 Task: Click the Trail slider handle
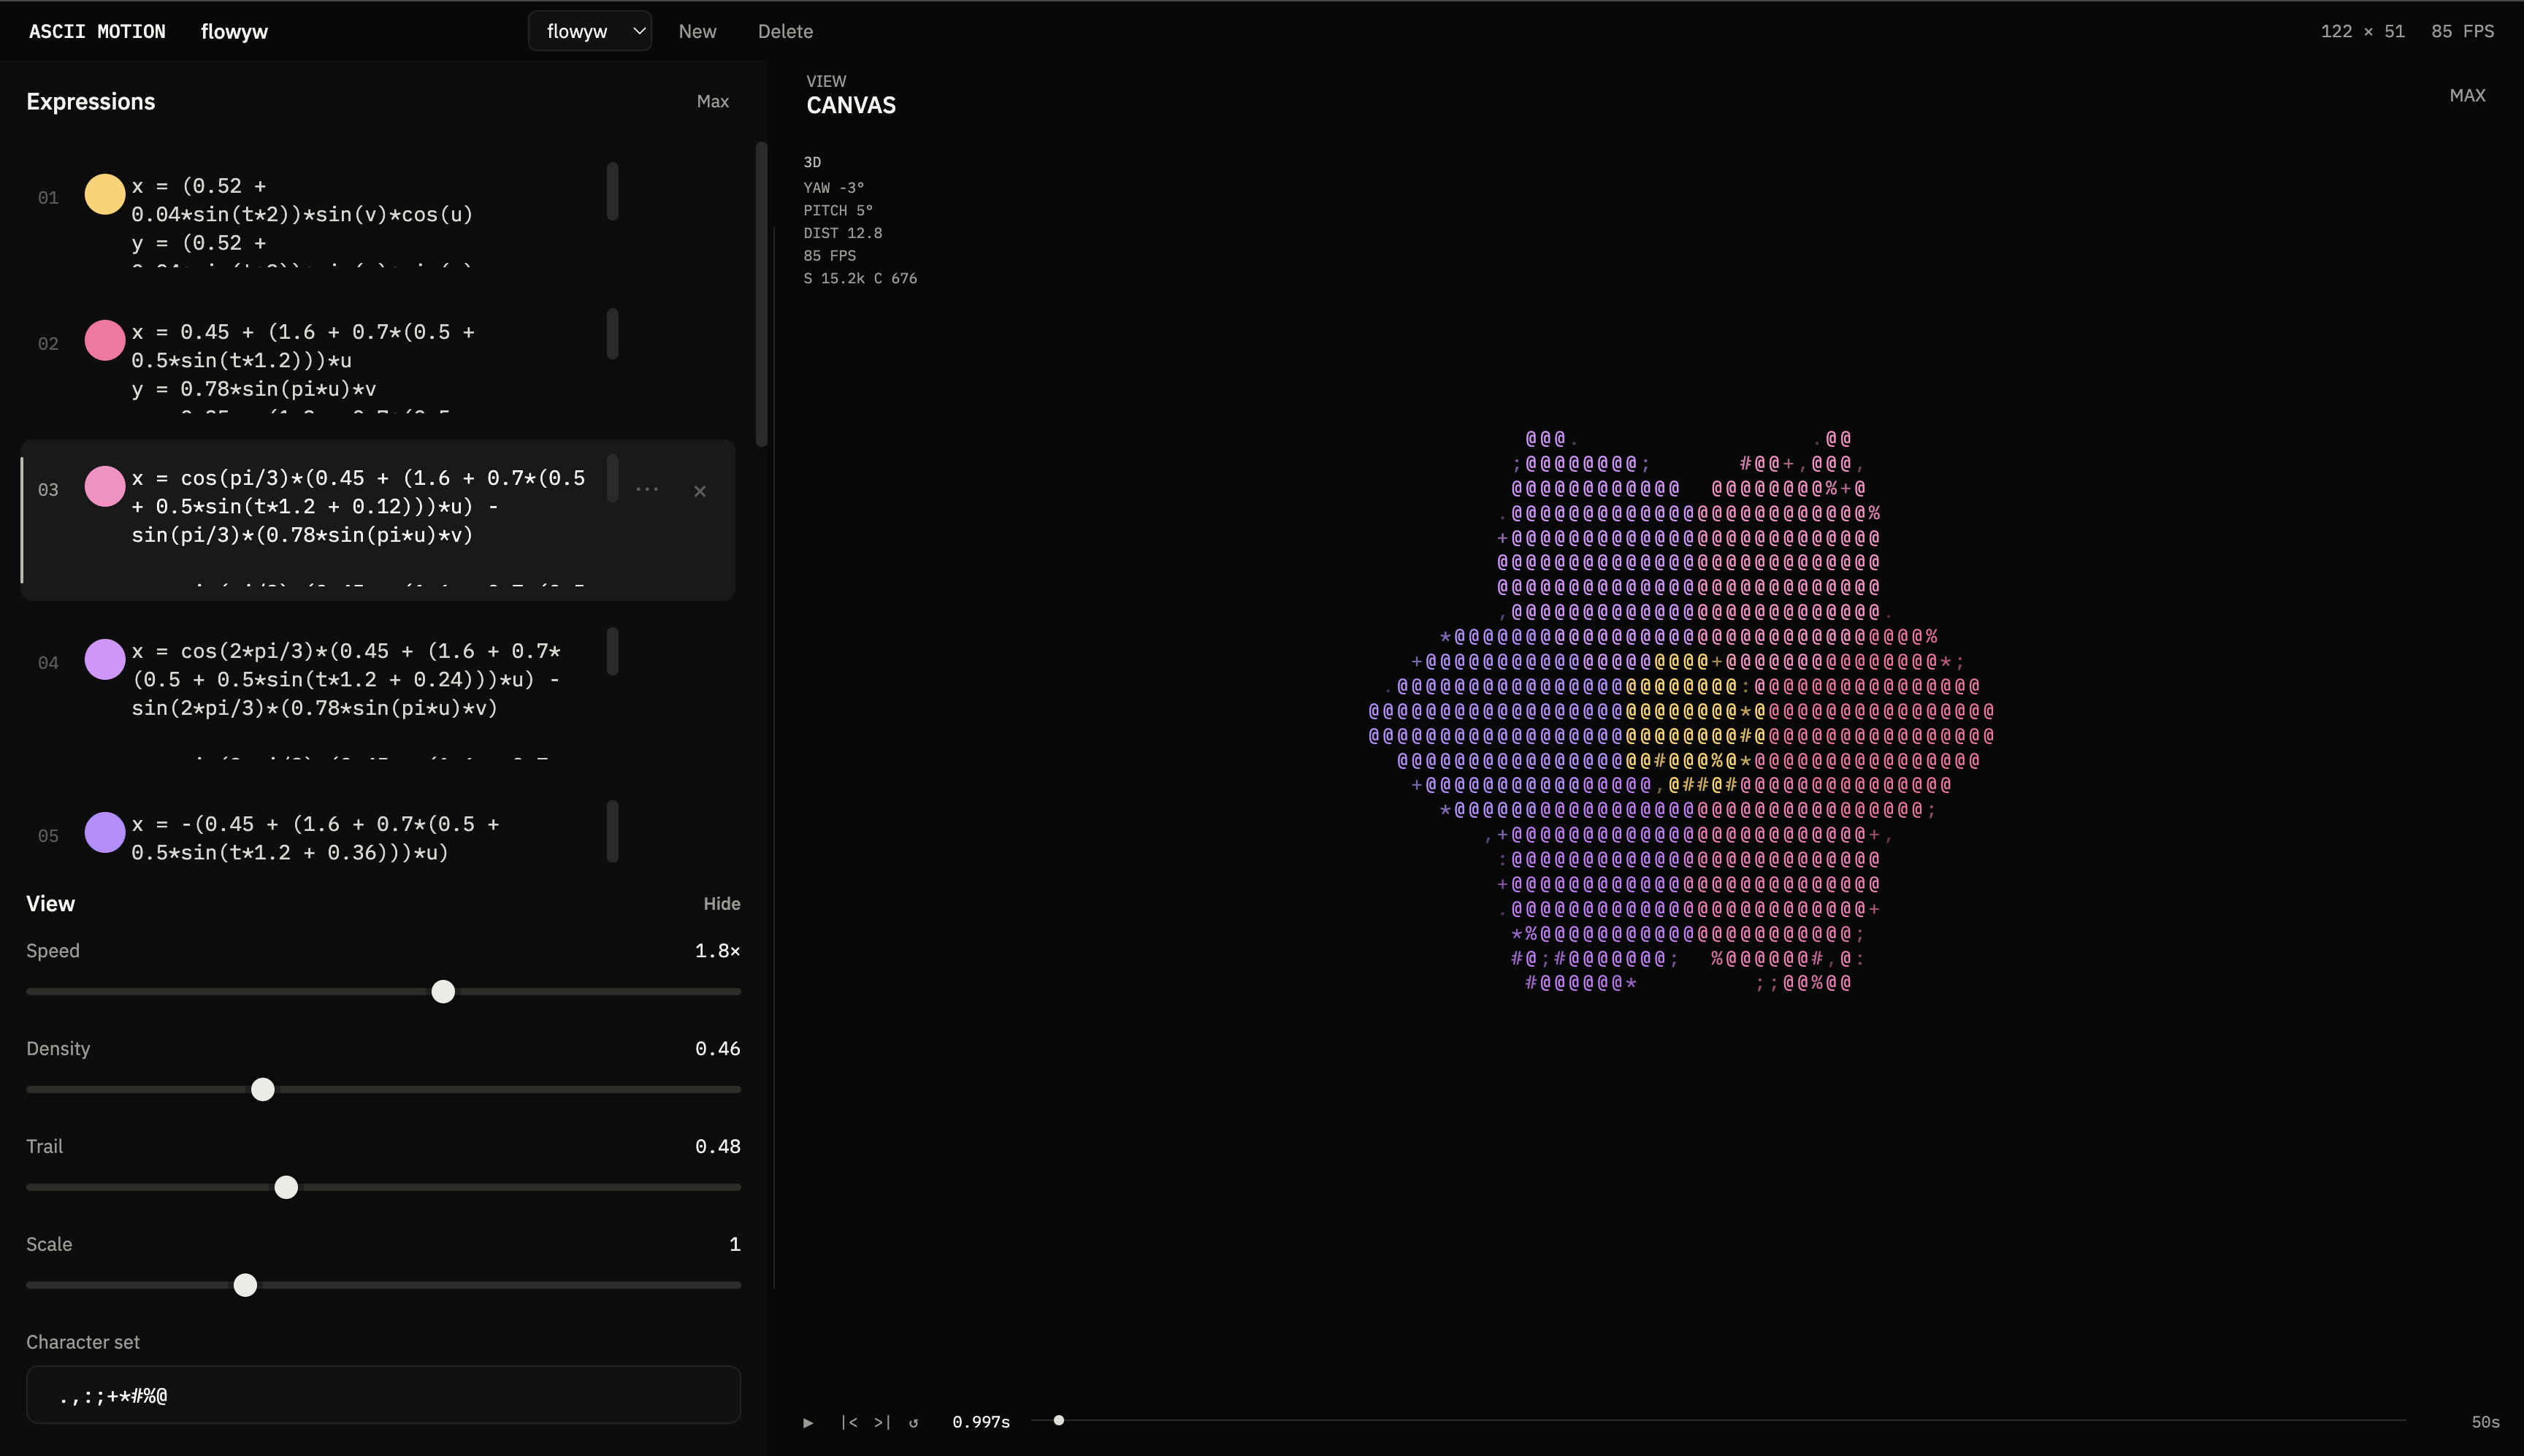click(286, 1187)
